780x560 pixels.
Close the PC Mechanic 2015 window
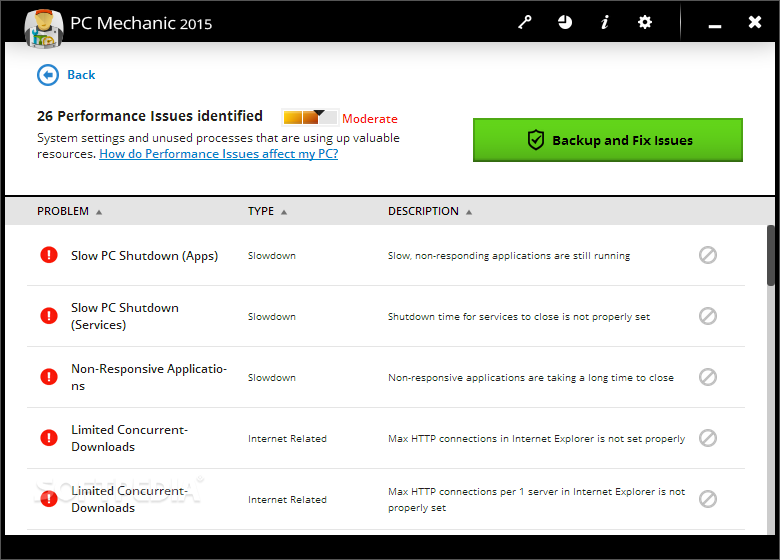[x=755, y=22]
